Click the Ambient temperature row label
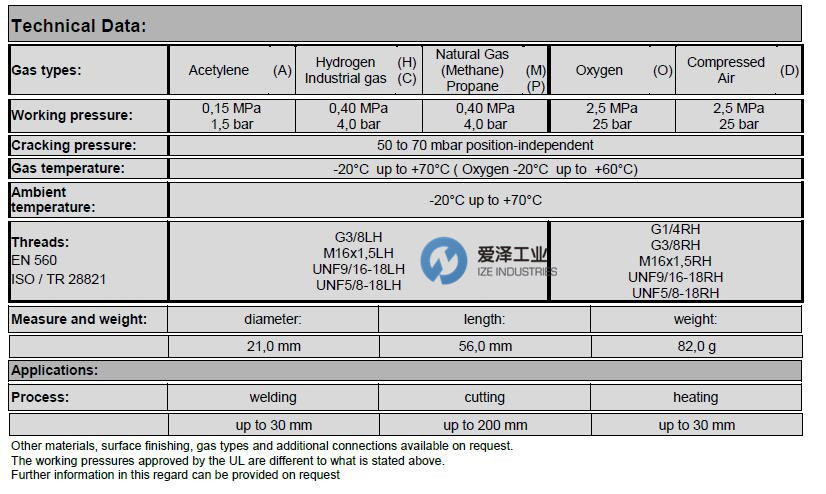 [x=53, y=199]
